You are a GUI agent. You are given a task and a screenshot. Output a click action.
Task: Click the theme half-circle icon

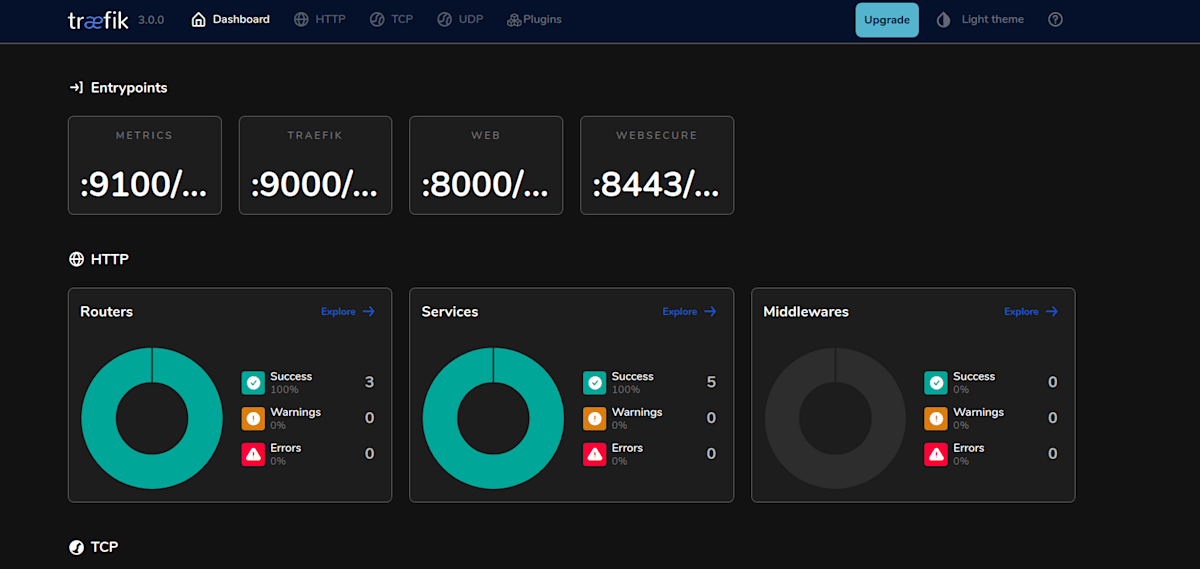click(943, 20)
